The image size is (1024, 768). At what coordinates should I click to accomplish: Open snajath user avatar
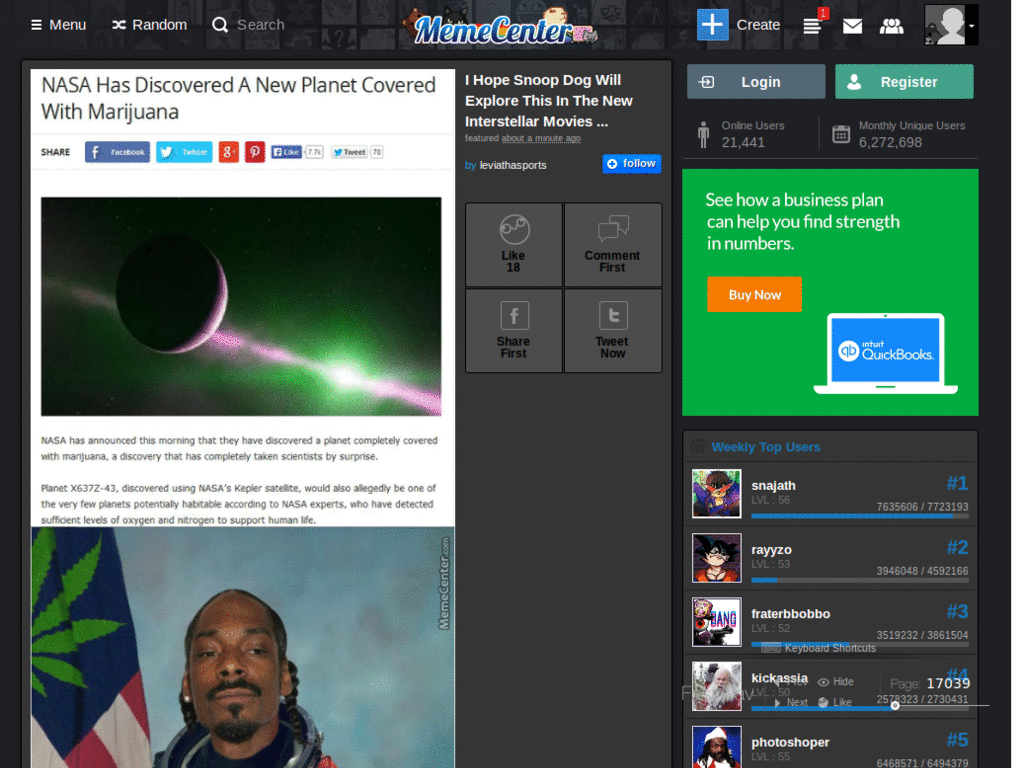point(716,494)
